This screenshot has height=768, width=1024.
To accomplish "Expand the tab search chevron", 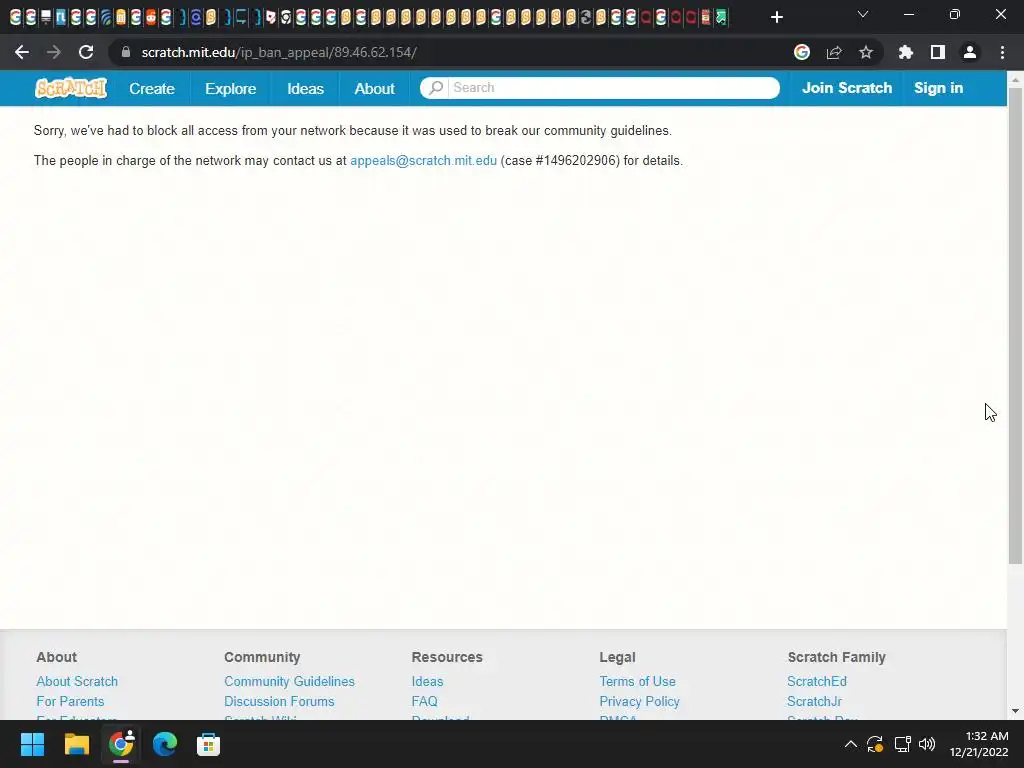I will pyautogui.click(x=863, y=14).
